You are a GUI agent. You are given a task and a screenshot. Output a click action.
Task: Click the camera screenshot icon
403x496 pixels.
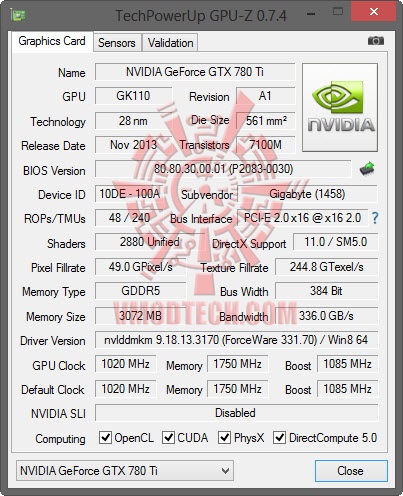tap(376, 41)
